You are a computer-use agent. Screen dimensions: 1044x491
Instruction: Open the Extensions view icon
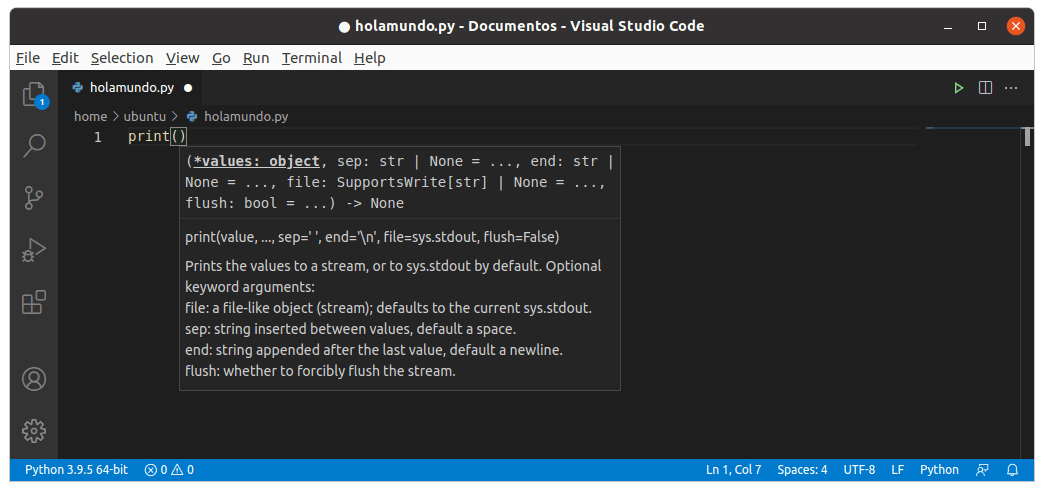click(34, 301)
